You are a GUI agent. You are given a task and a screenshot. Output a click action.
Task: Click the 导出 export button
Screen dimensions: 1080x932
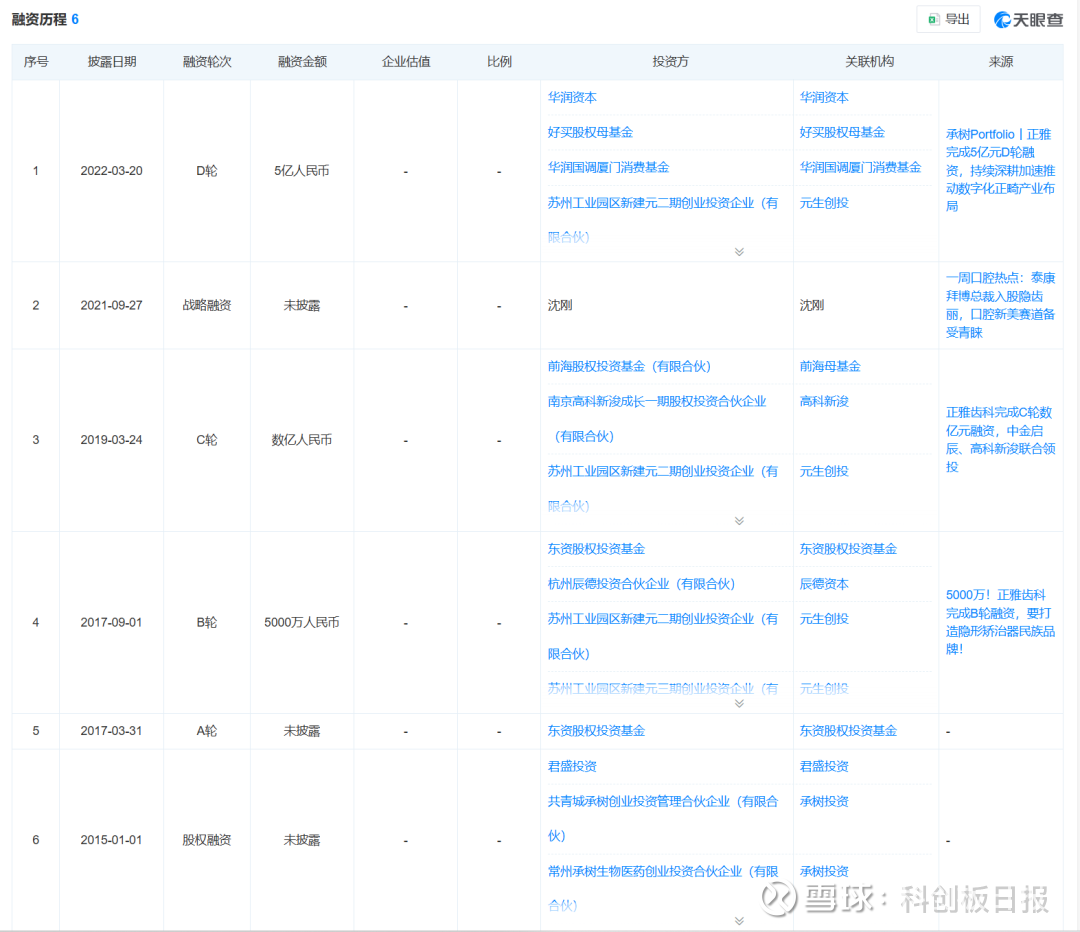point(948,19)
